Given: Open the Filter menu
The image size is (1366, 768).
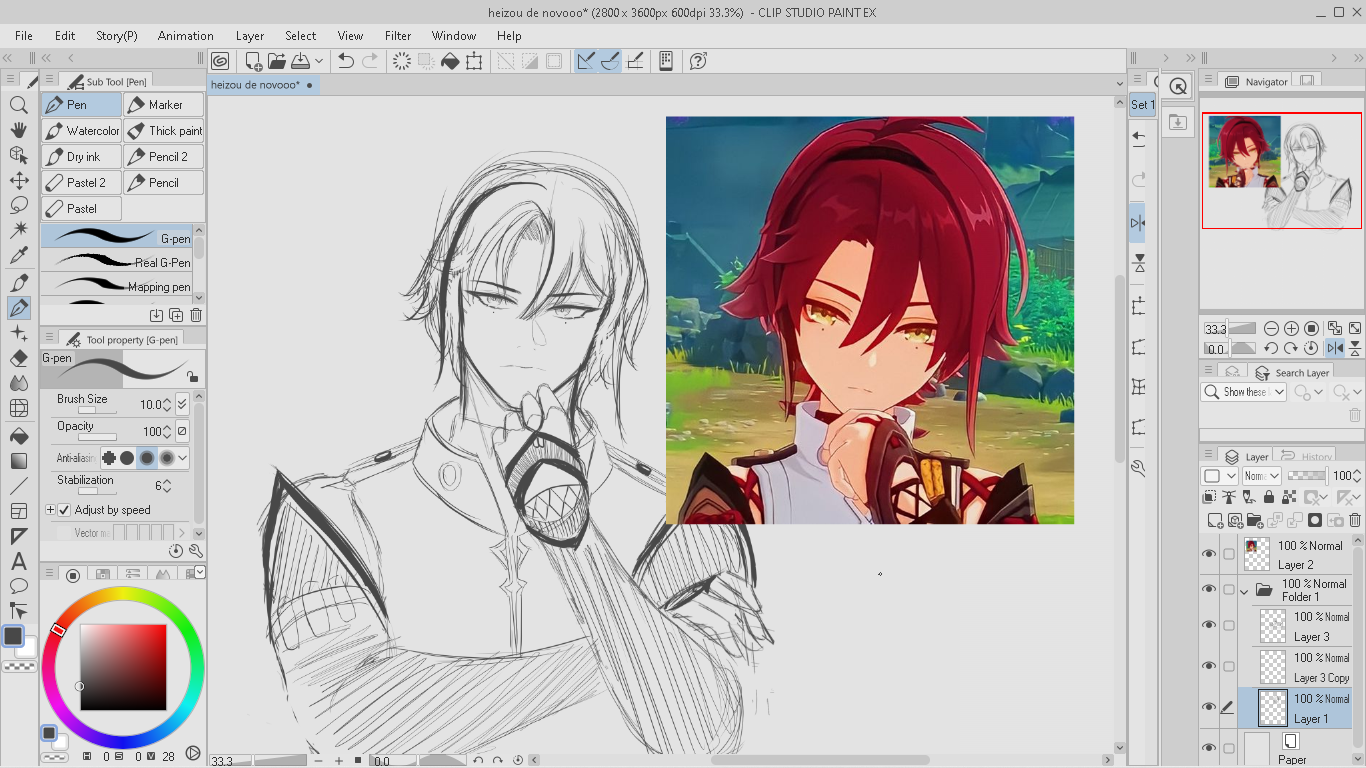Looking at the screenshot, I should [x=397, y=36].
